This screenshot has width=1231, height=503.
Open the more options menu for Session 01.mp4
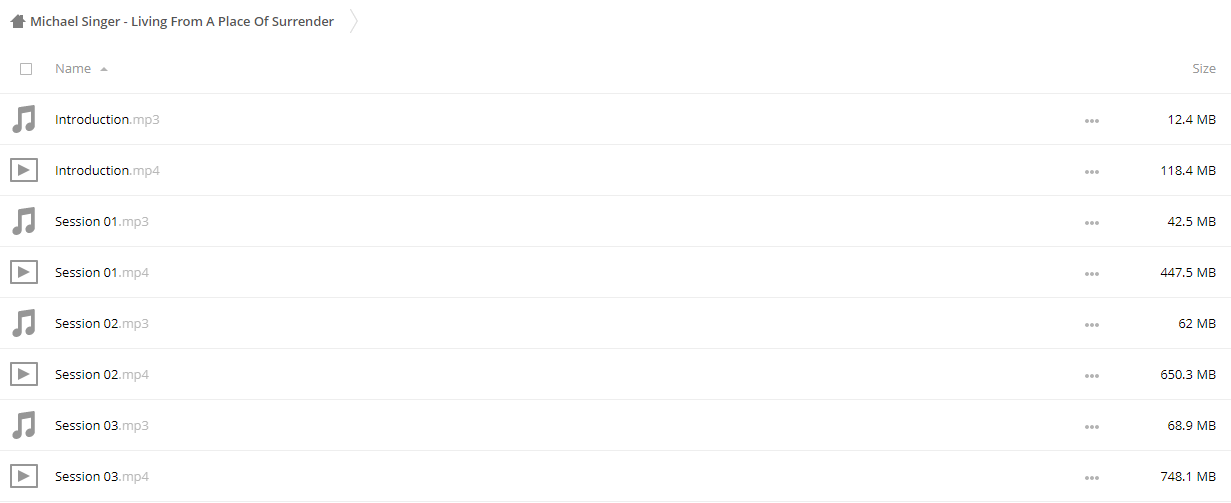click(1091, 274)
